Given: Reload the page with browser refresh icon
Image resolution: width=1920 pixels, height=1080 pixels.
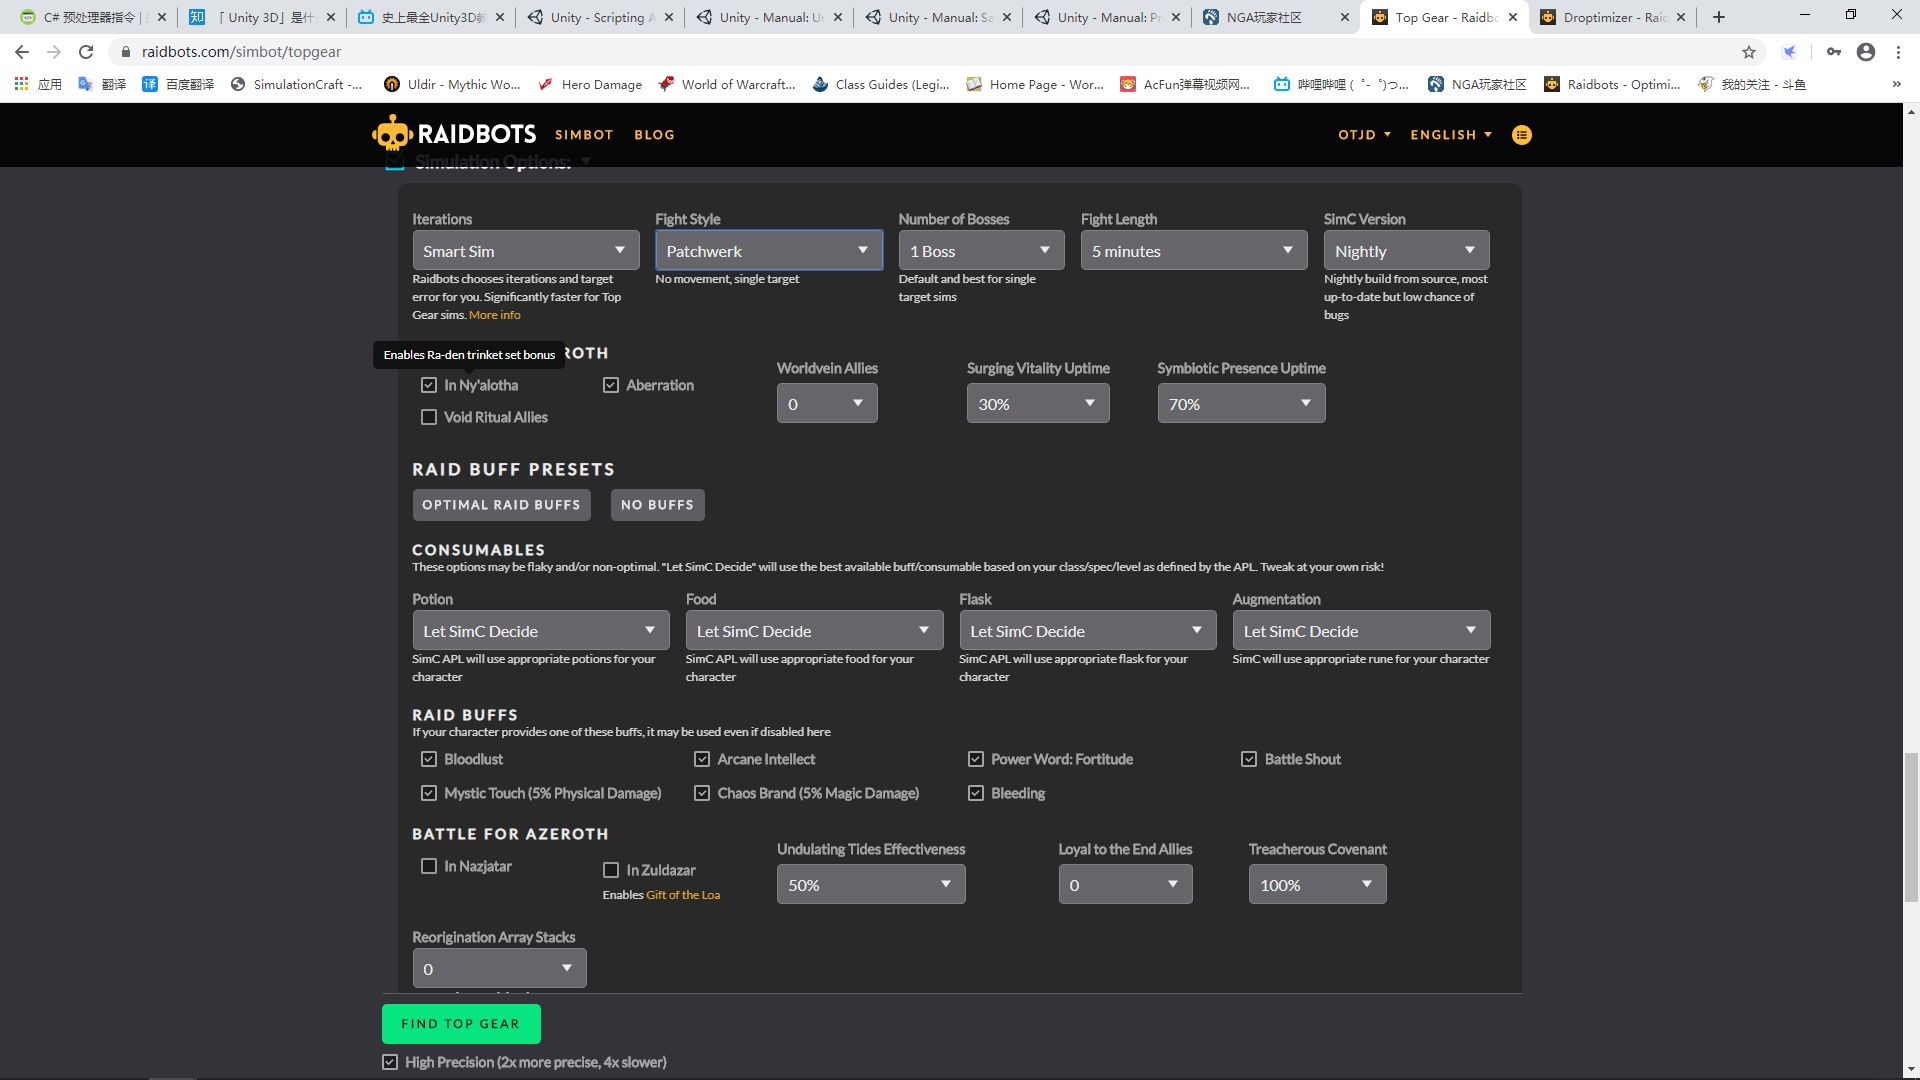Looking at the screenshot, I should pyautogui.click(x=86, y=52).
